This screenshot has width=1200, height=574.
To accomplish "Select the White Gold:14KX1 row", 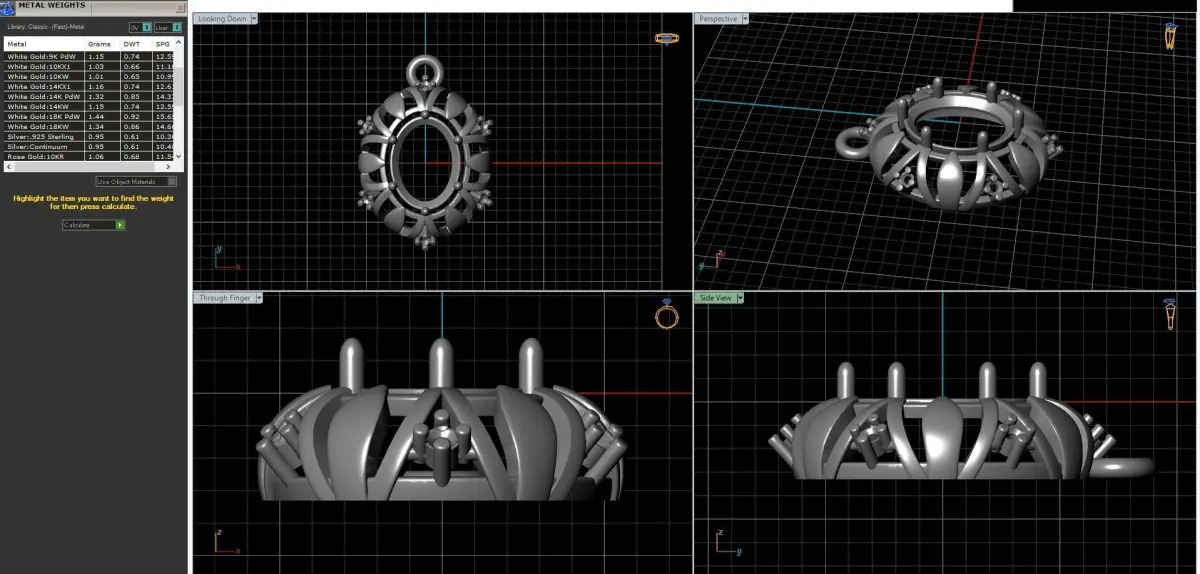I will 90,87.
